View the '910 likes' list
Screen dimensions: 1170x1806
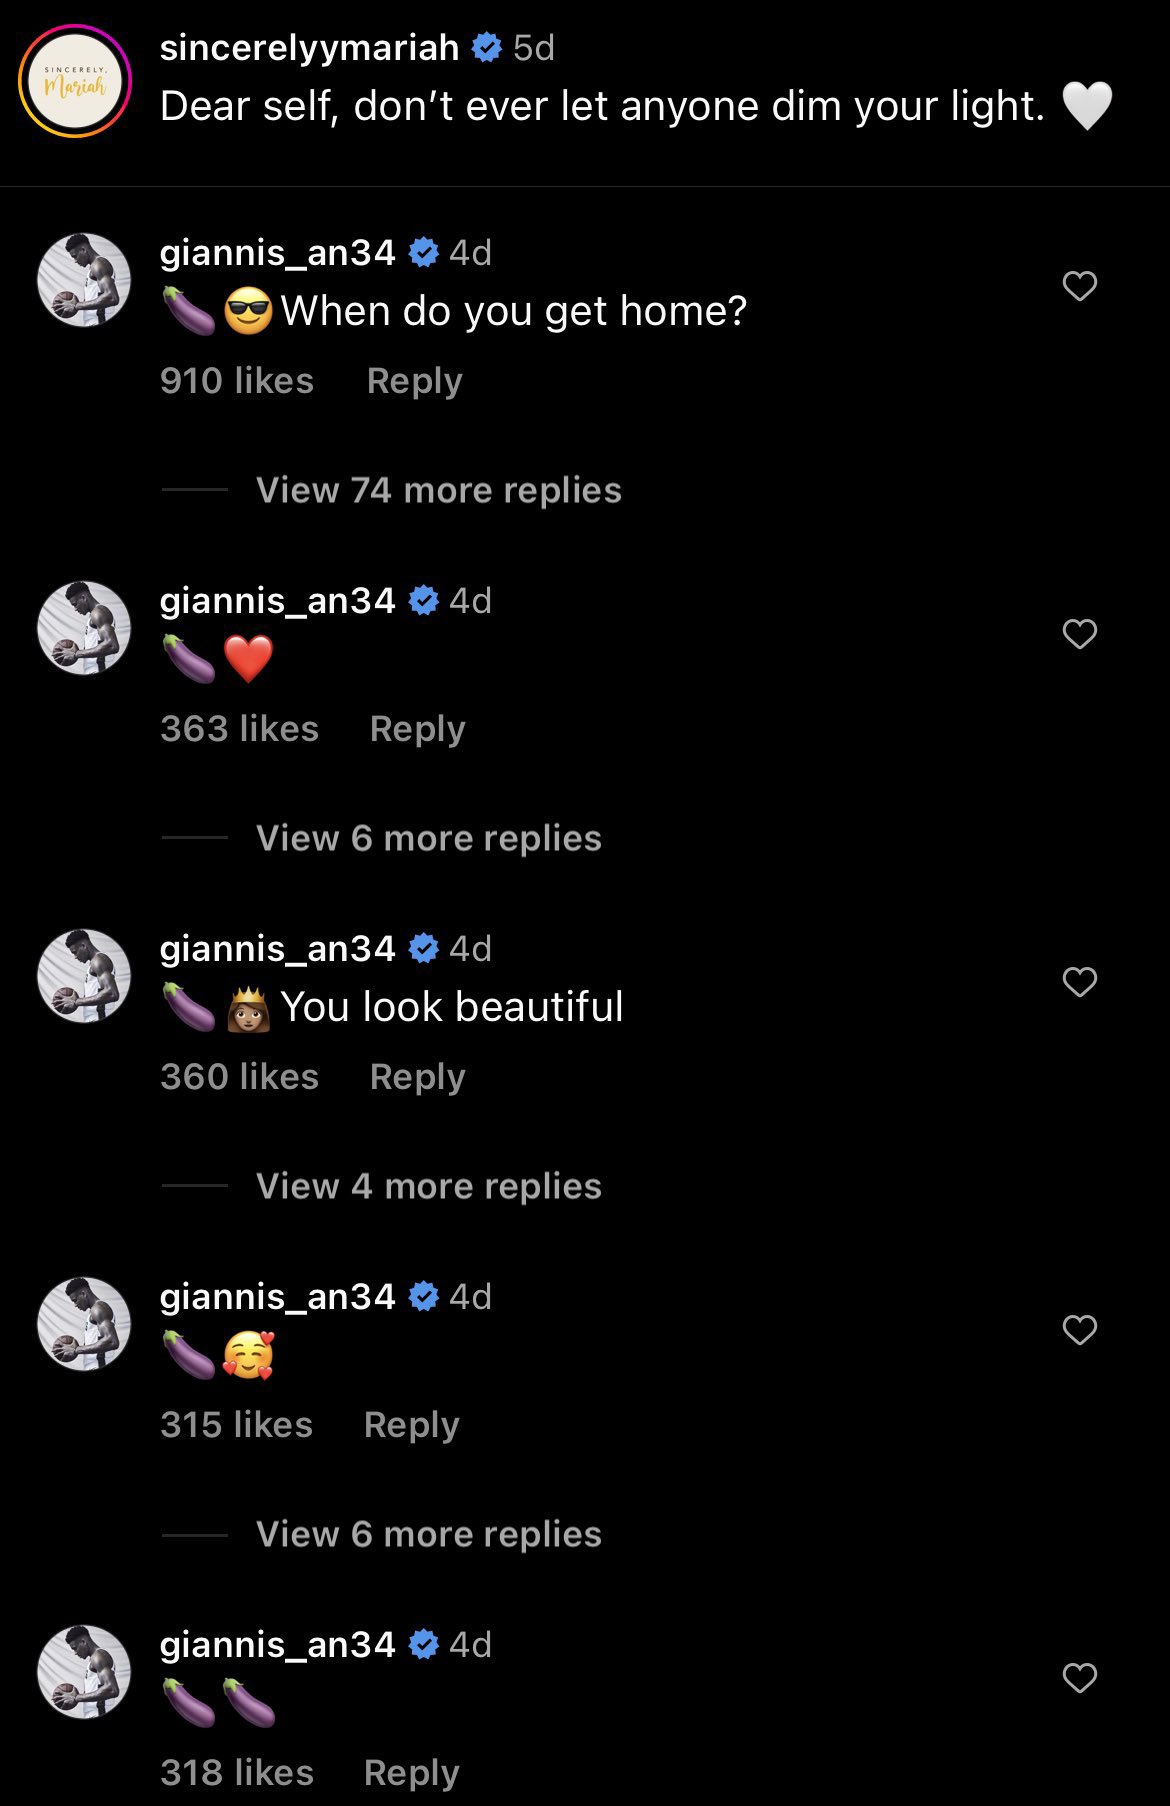point(237,381)
